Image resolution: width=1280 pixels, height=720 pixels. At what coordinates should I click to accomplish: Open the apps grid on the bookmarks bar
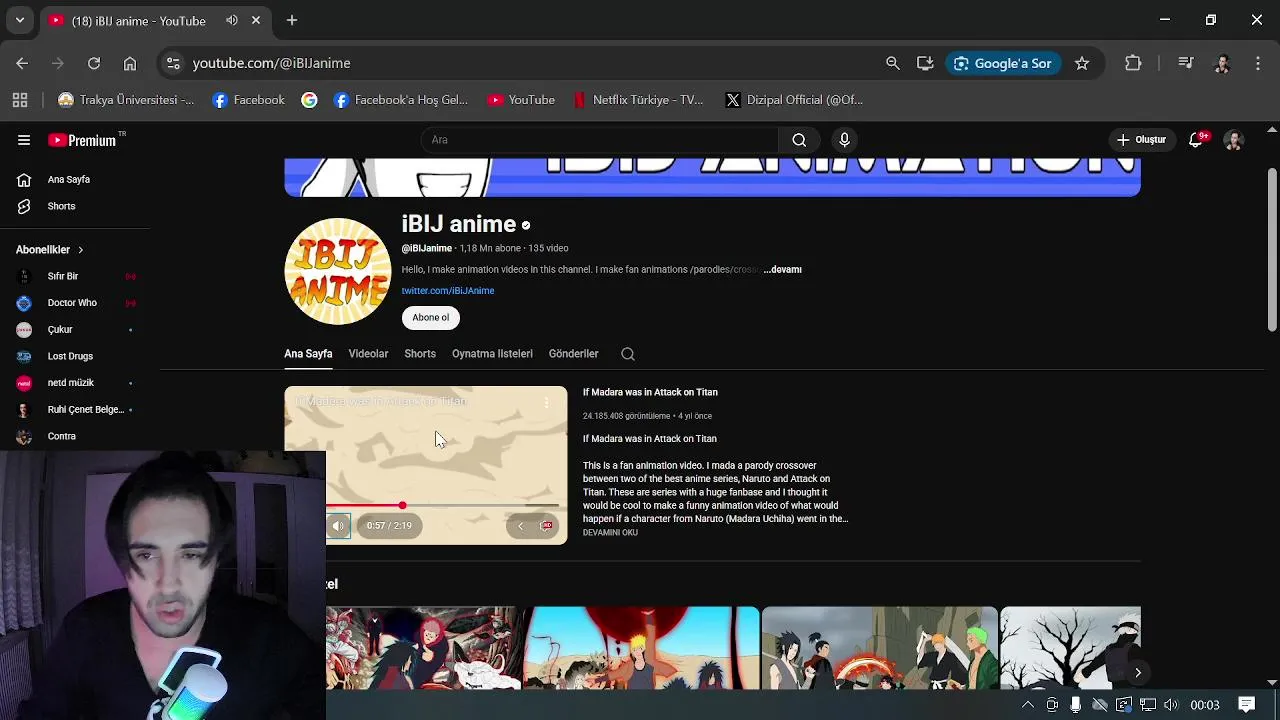click(20, 100)
